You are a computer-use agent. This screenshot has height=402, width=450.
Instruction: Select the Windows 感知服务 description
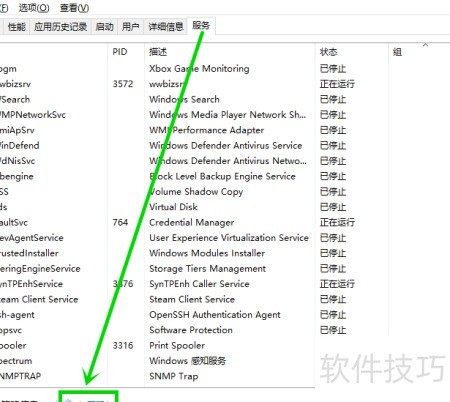pyautogui.click(x=187, y=361)
